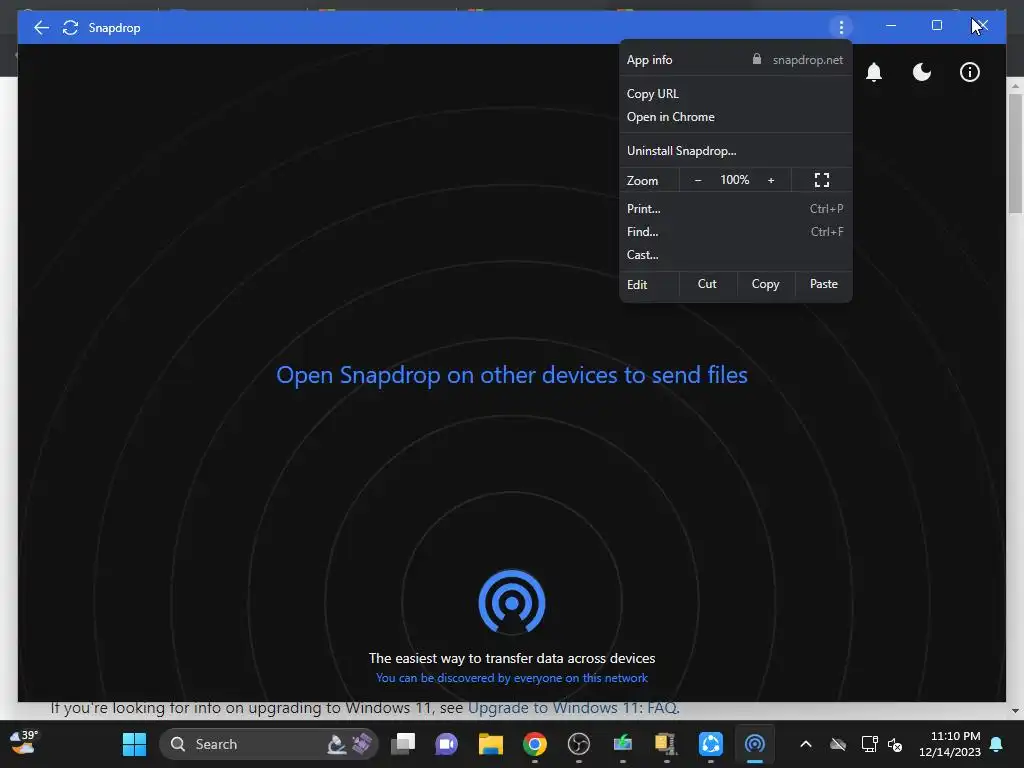Viewport: 1024px width, 768px height.
Task: Open OBS Studio from the taskbar
Action: pos(579,744)
